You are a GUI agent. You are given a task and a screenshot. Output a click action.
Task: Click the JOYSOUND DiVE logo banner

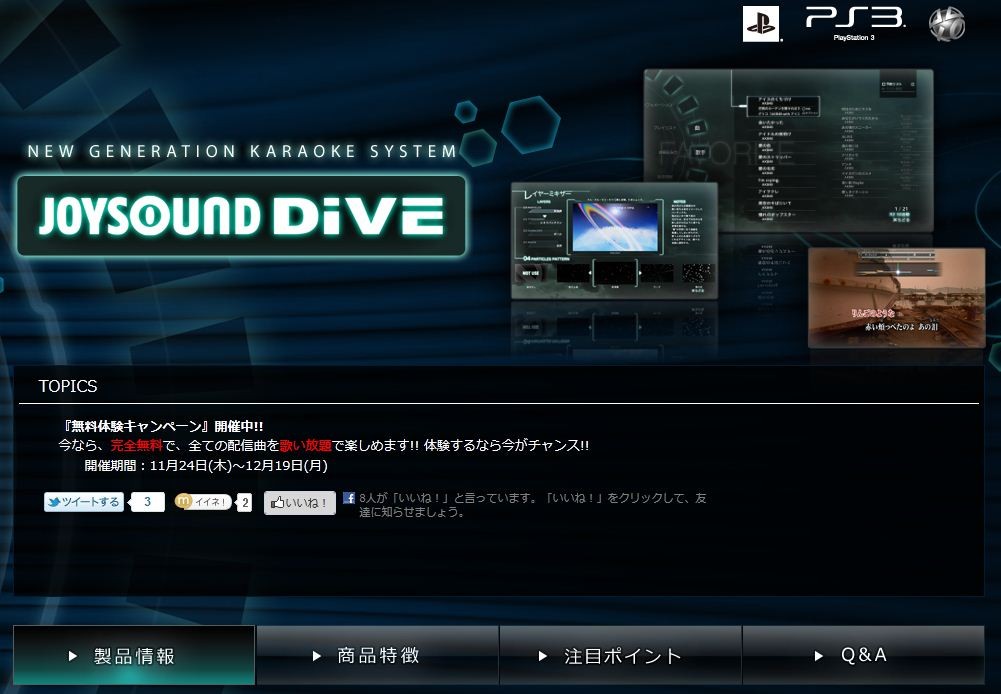[241, 216]
